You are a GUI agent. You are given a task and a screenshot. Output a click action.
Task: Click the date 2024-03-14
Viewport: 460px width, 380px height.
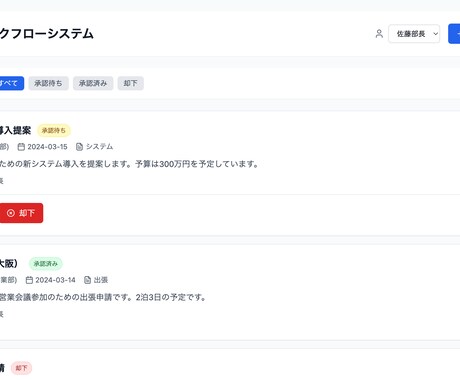[55, 280]
